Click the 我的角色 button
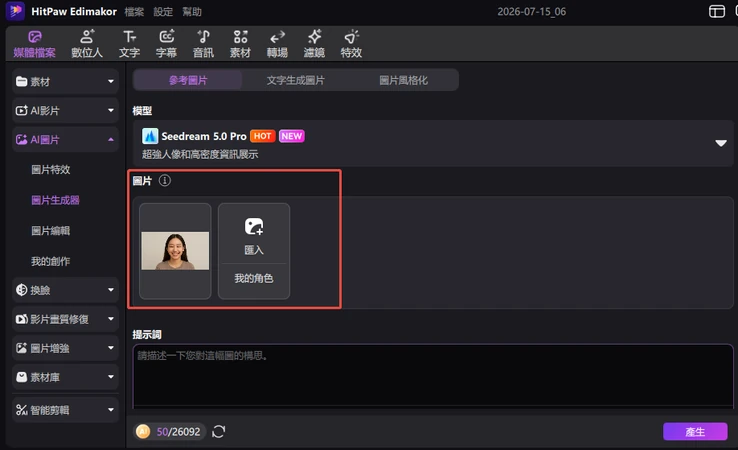This screenshot has height=450, width=738. (x=254, y=278)
